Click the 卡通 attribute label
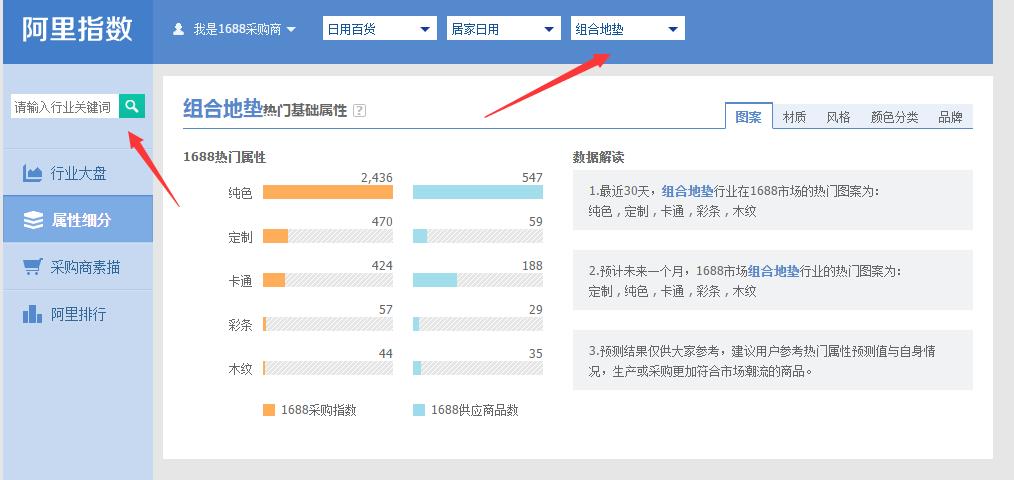Image resolution: width=1014 pixels, height=480 pixels. 240,281
